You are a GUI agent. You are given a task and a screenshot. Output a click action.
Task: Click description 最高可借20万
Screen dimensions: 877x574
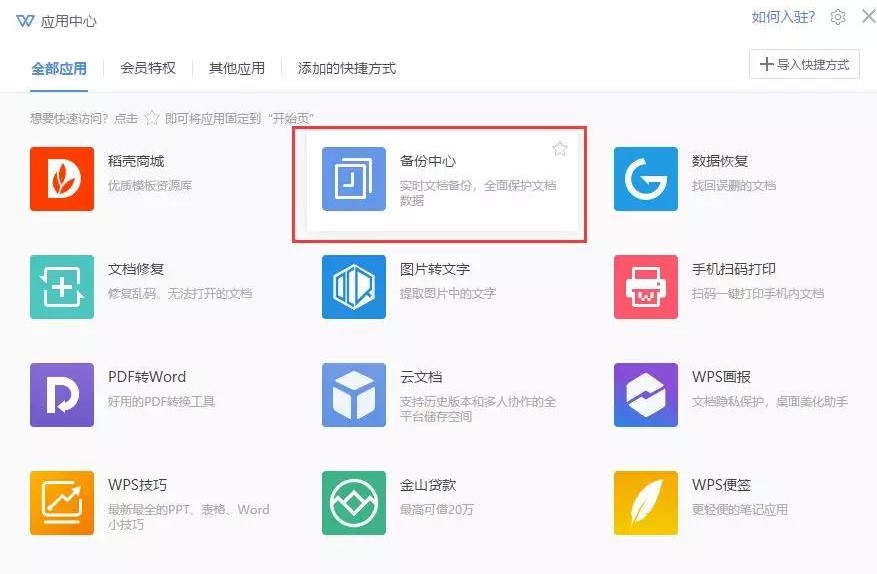click(437, 510)
